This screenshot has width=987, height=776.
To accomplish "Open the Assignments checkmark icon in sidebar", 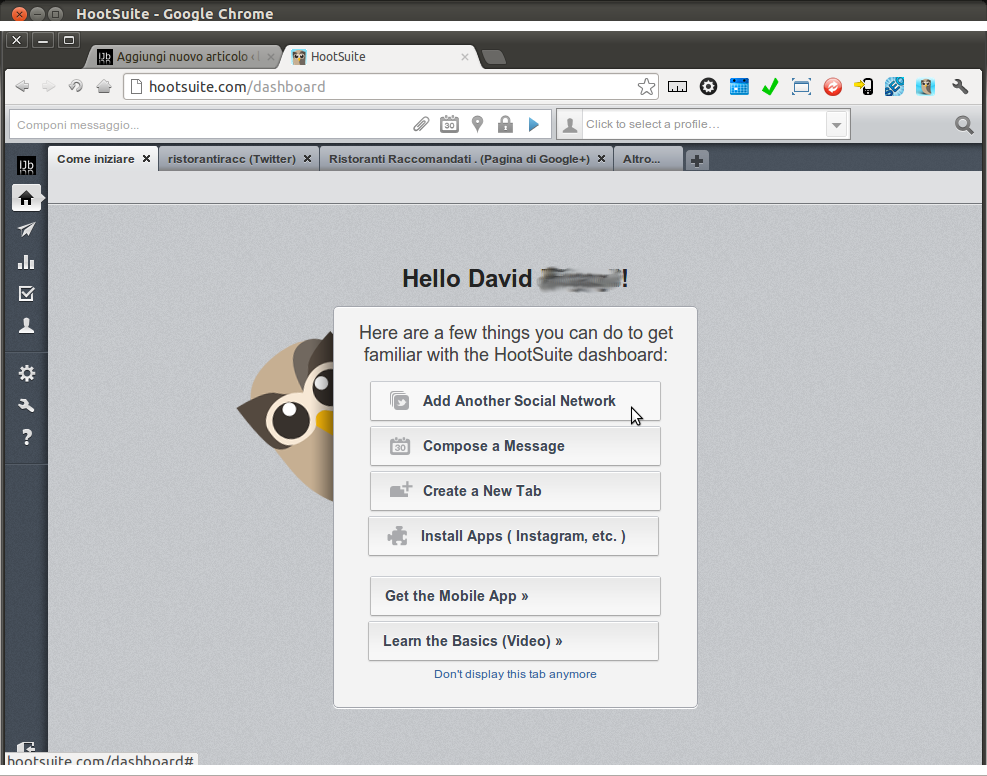I will coord(26,293).
